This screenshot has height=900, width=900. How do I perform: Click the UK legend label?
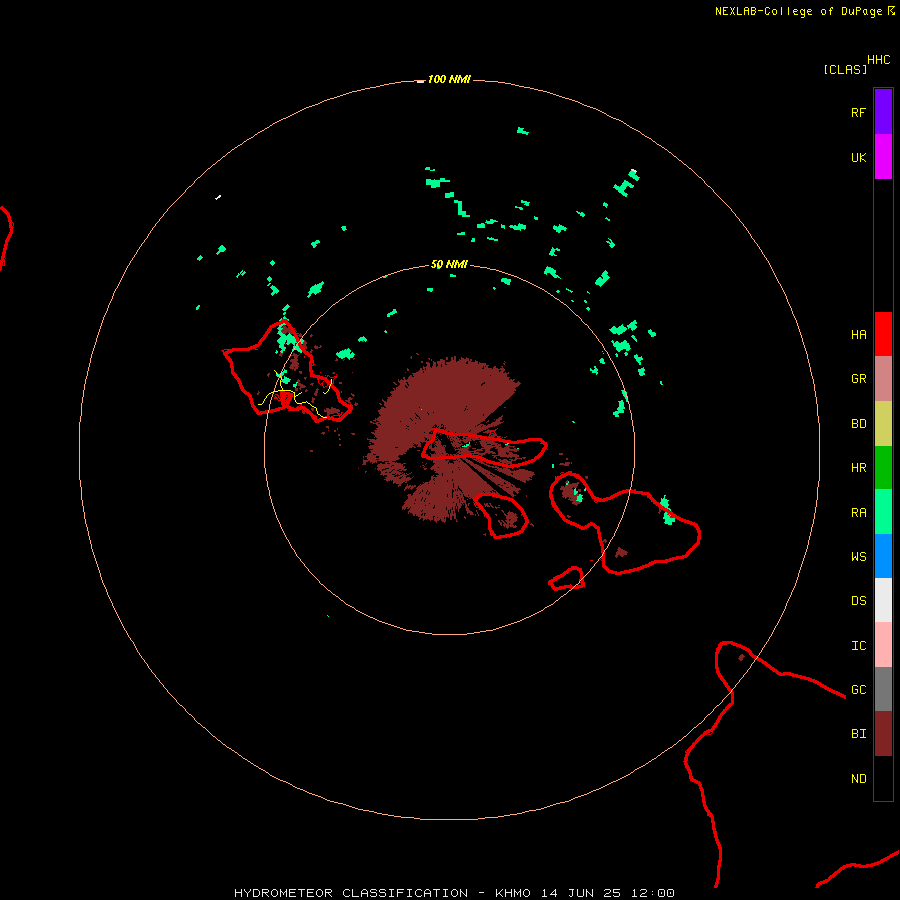[858, 157]
